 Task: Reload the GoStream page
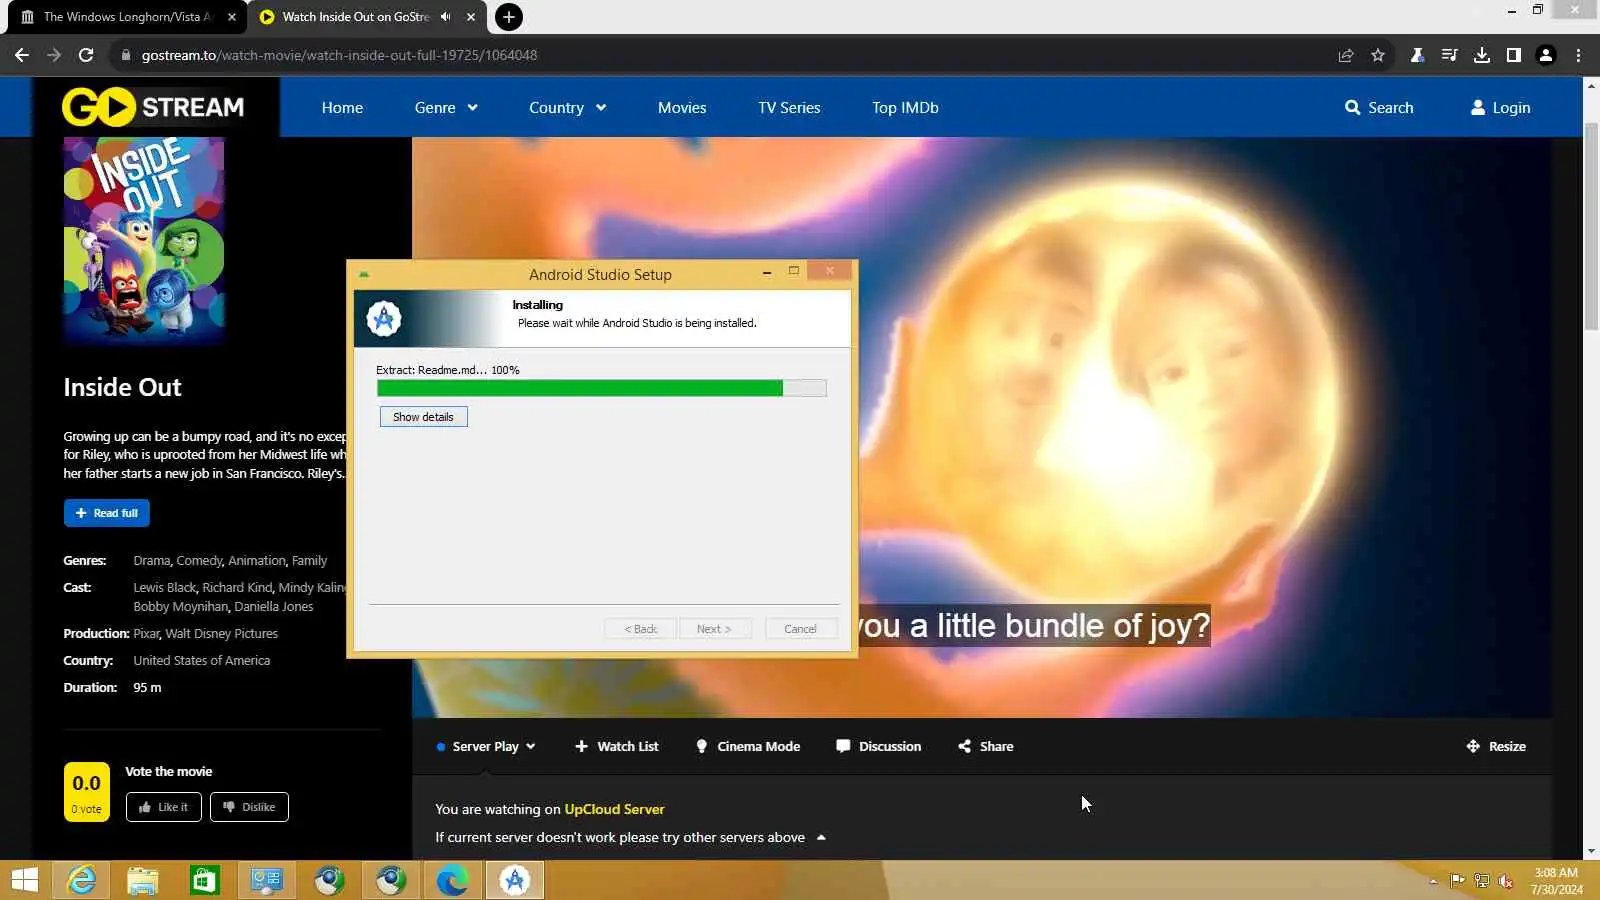click(x=86, y=55)
